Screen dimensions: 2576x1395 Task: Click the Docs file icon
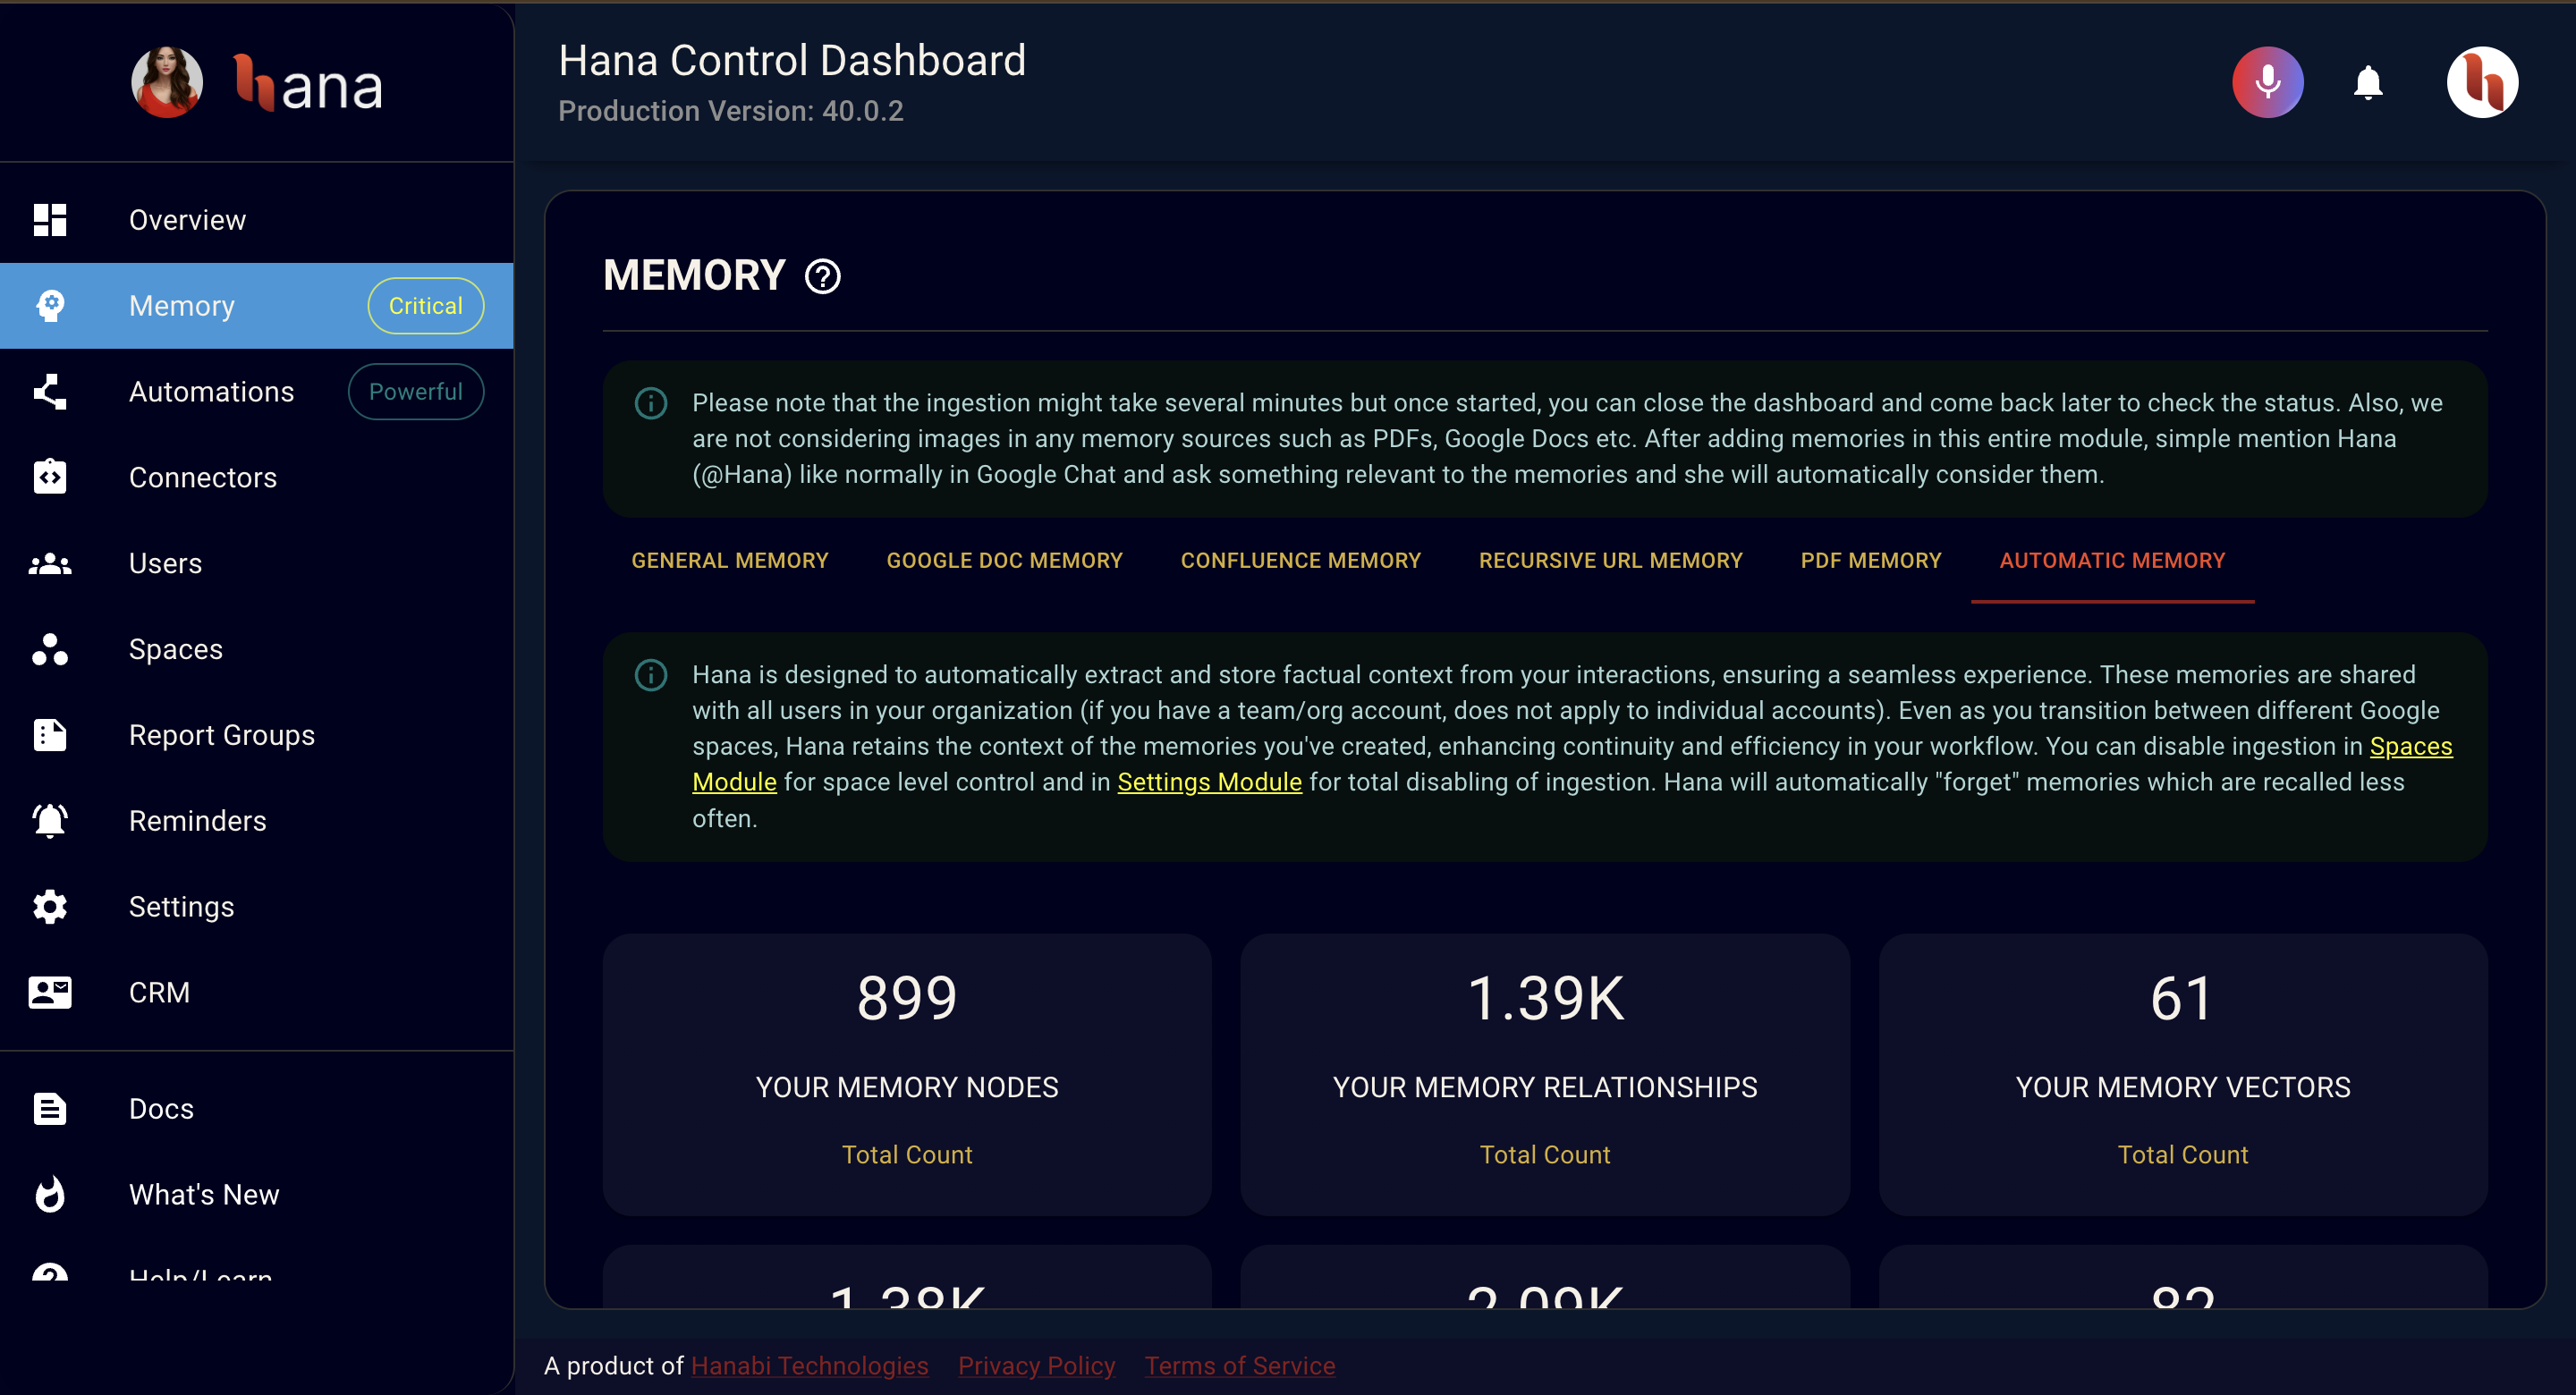(x=50, y=1109)
